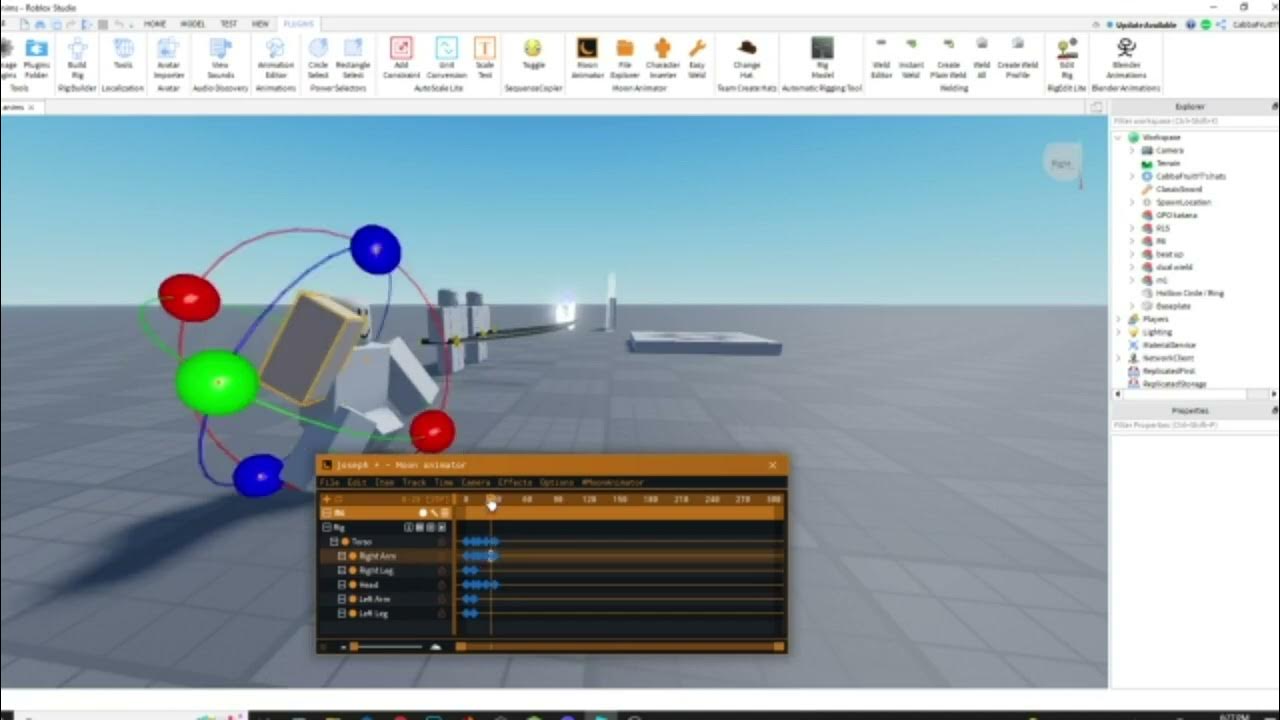Click Create Plain Weld
This screenshot has height=720, width=1280.
(x=948, y=58)
